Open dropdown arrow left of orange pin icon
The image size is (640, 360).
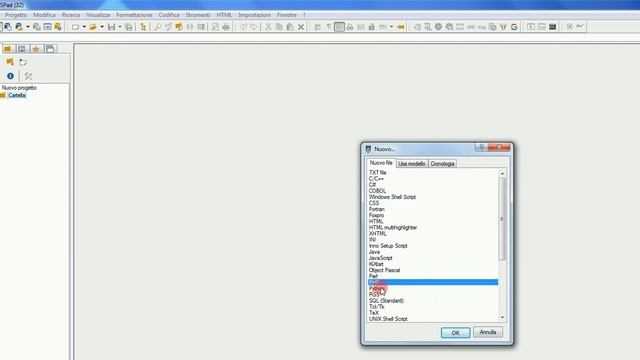pos(391,27)
